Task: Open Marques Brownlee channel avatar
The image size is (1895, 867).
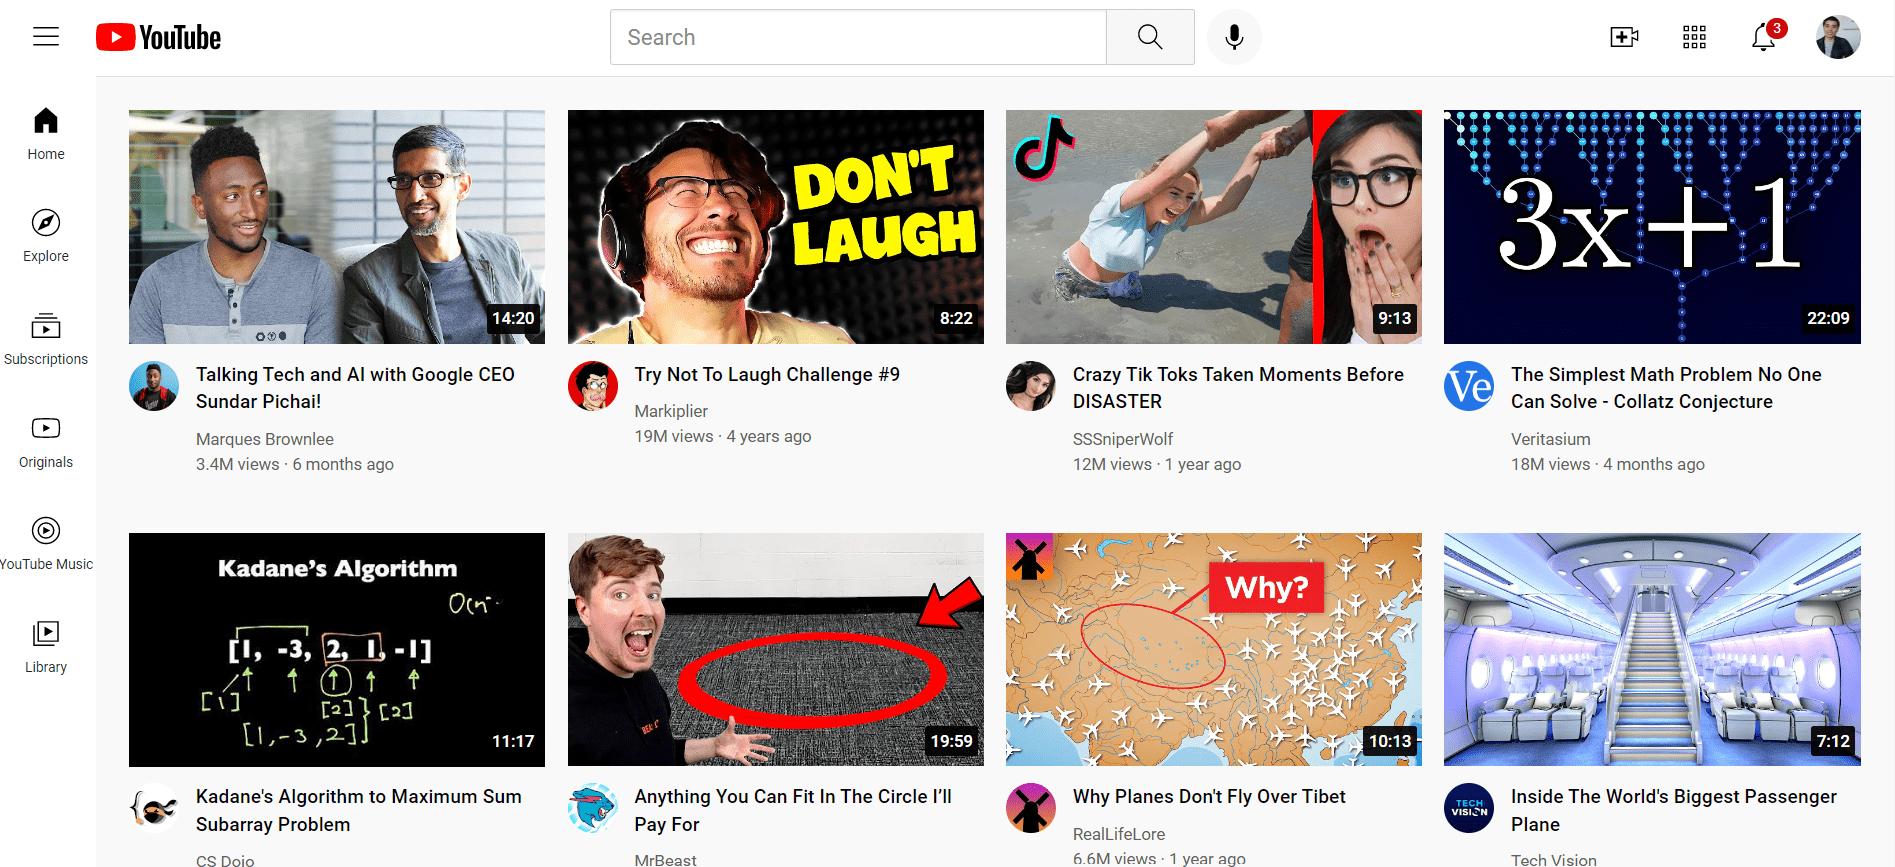Action: [x=154, y=386]
